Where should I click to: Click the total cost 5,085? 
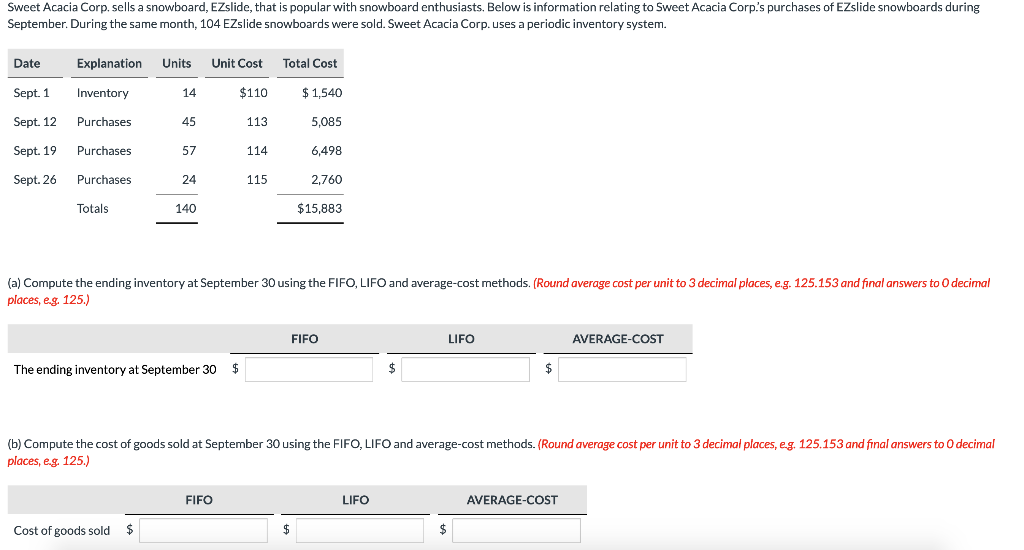tap(327, 121)
